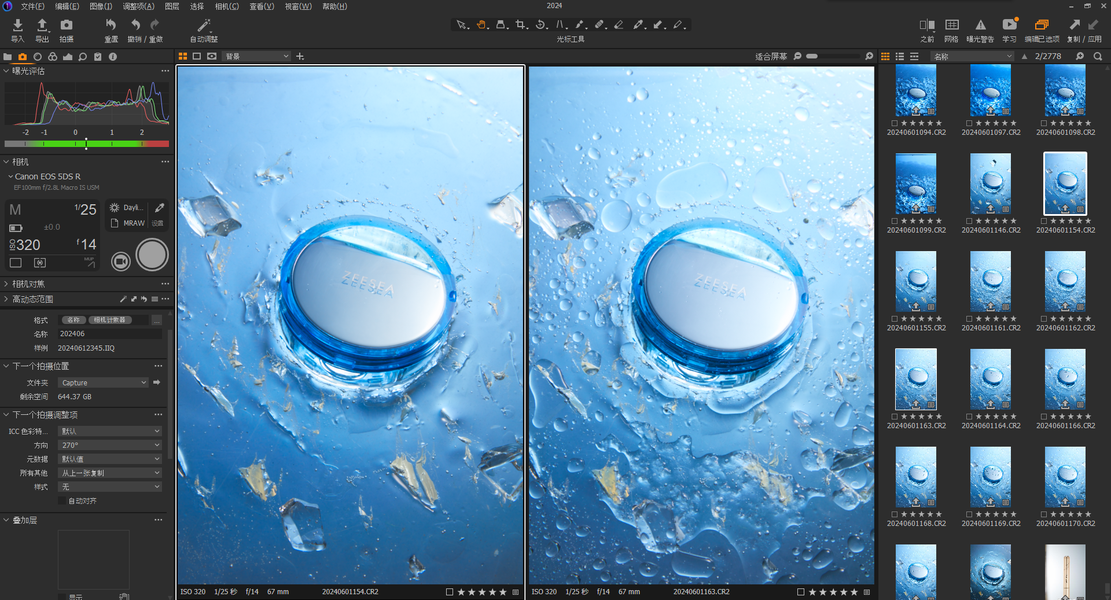The height and width of the screenshot is (600, 1111).
Task: Open the 文件(F) menu
Action: tap(33, 6)
